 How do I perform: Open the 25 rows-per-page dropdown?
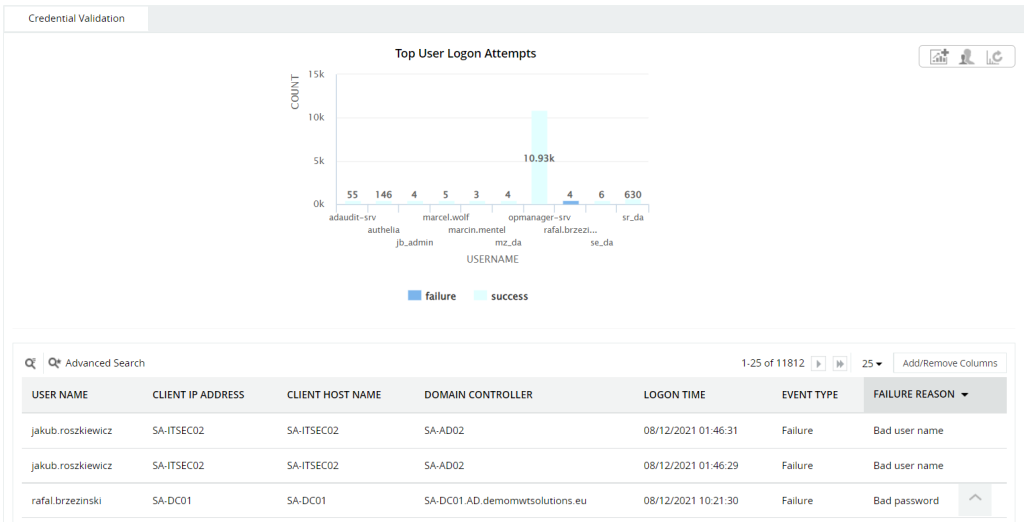(x=872, y=364)
